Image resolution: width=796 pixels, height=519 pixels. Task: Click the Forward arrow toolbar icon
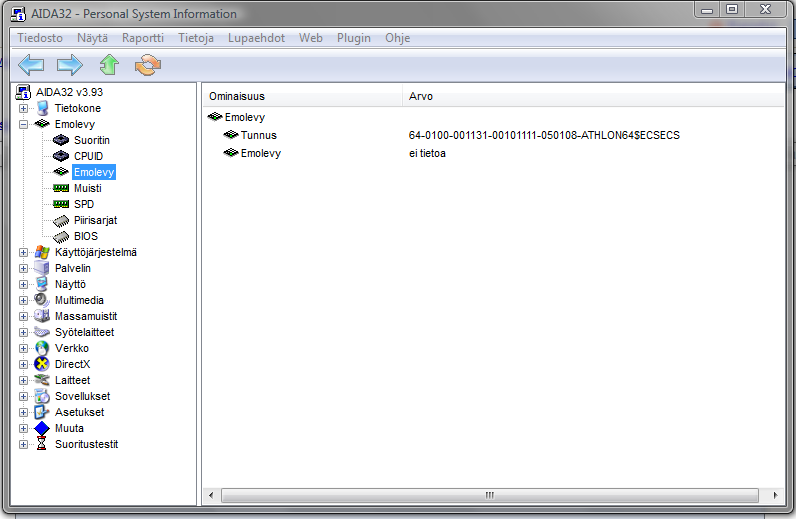click(70, 65)
